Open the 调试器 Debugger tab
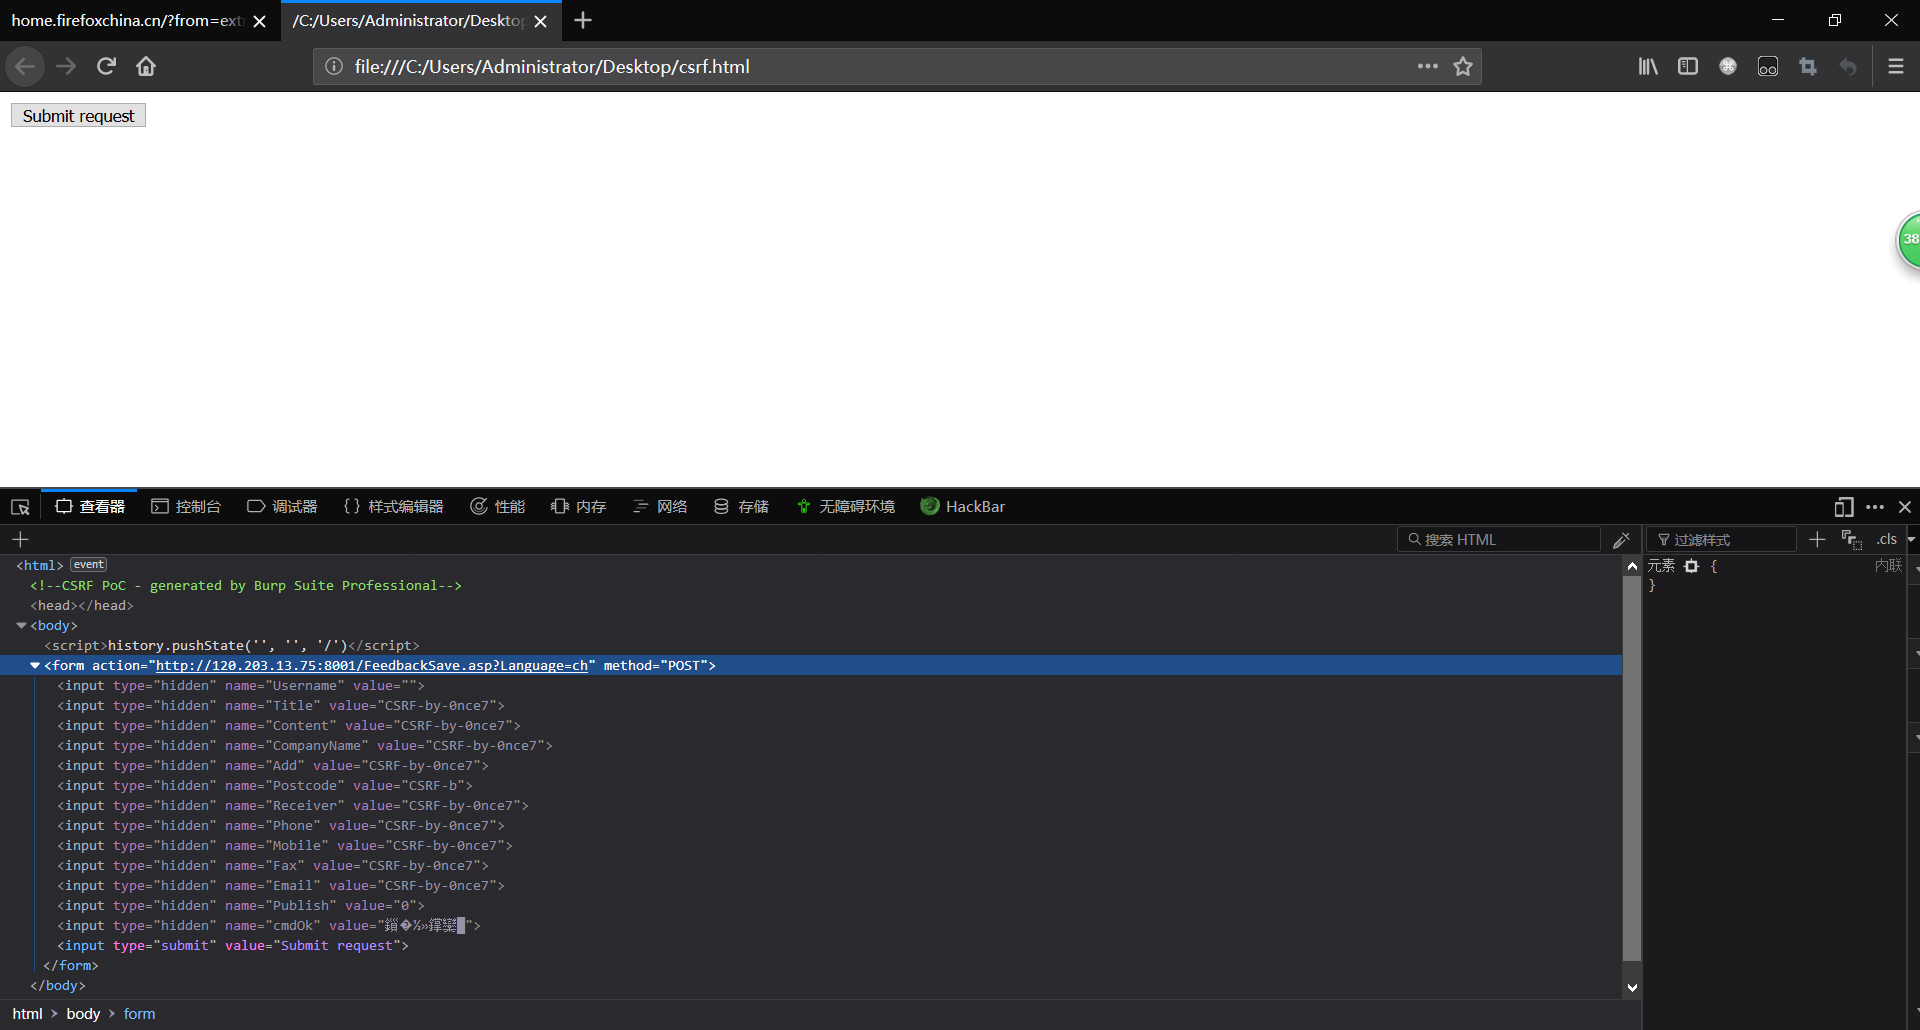This screenshot has width=1920, height=1030. 282,507
